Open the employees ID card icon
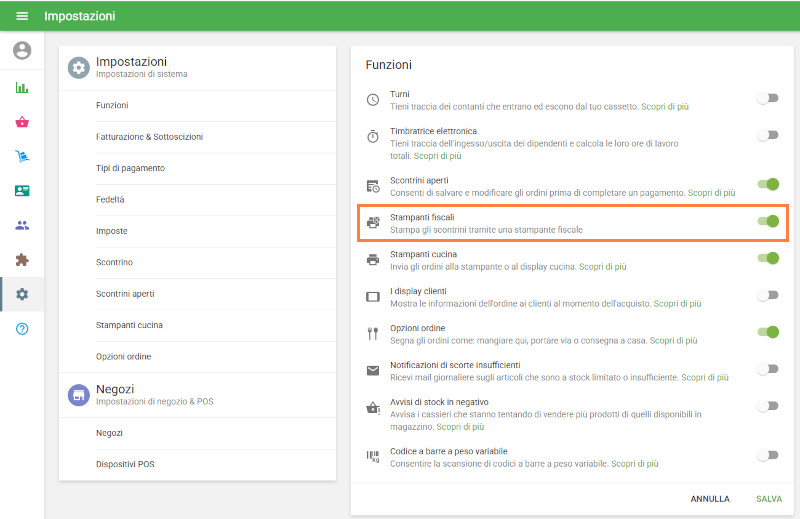Viewport: 800px width, 519px height. [22, 191]
